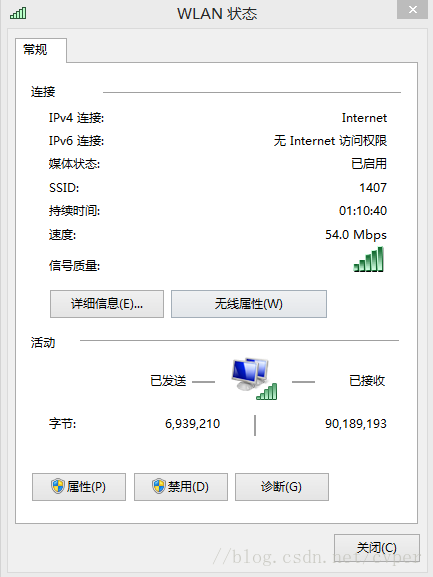This screenshot has height=577, width=433.
Task: Click the duration value 01:10:40
Action: point(363,211)
